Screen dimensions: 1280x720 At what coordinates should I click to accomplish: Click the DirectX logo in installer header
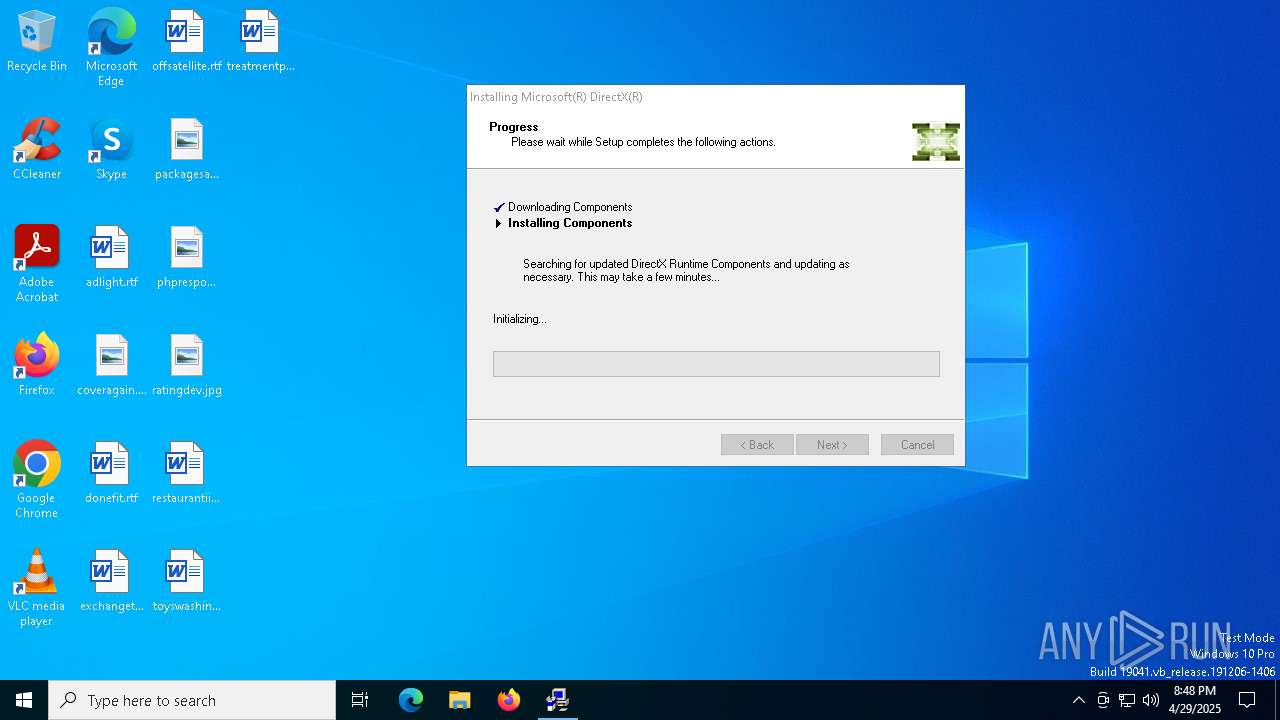tap(936, 142)
